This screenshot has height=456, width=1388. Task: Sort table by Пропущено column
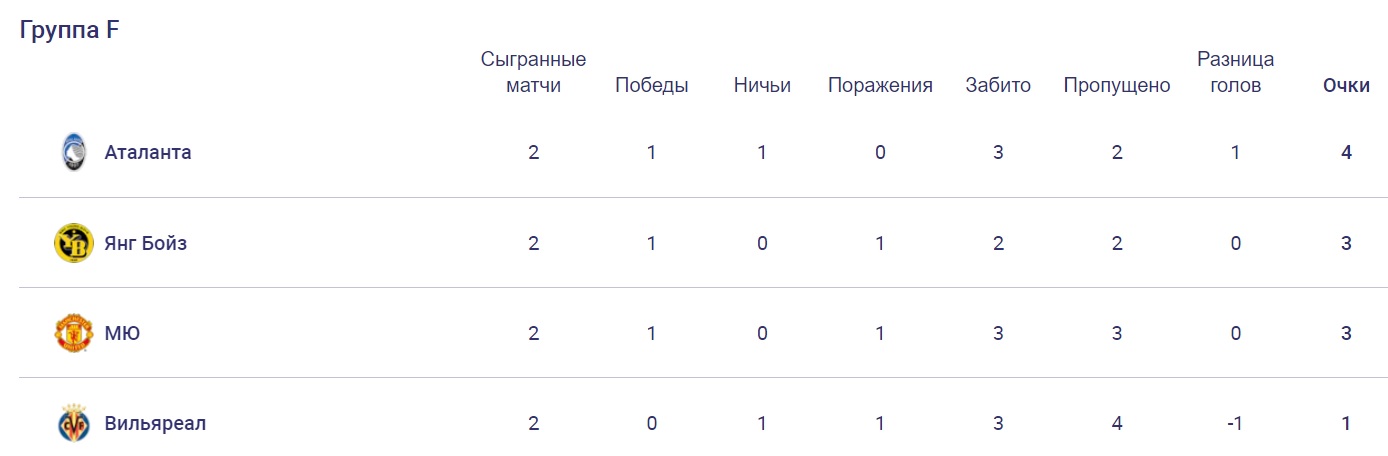[x=1117, y=85]
